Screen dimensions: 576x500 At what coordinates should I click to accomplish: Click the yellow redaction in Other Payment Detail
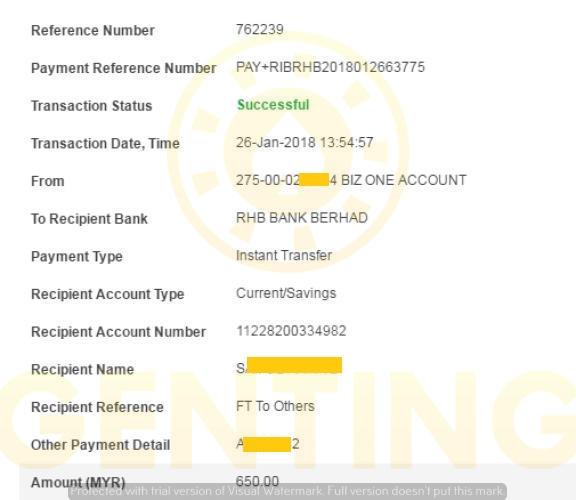[x=267, y=444]
